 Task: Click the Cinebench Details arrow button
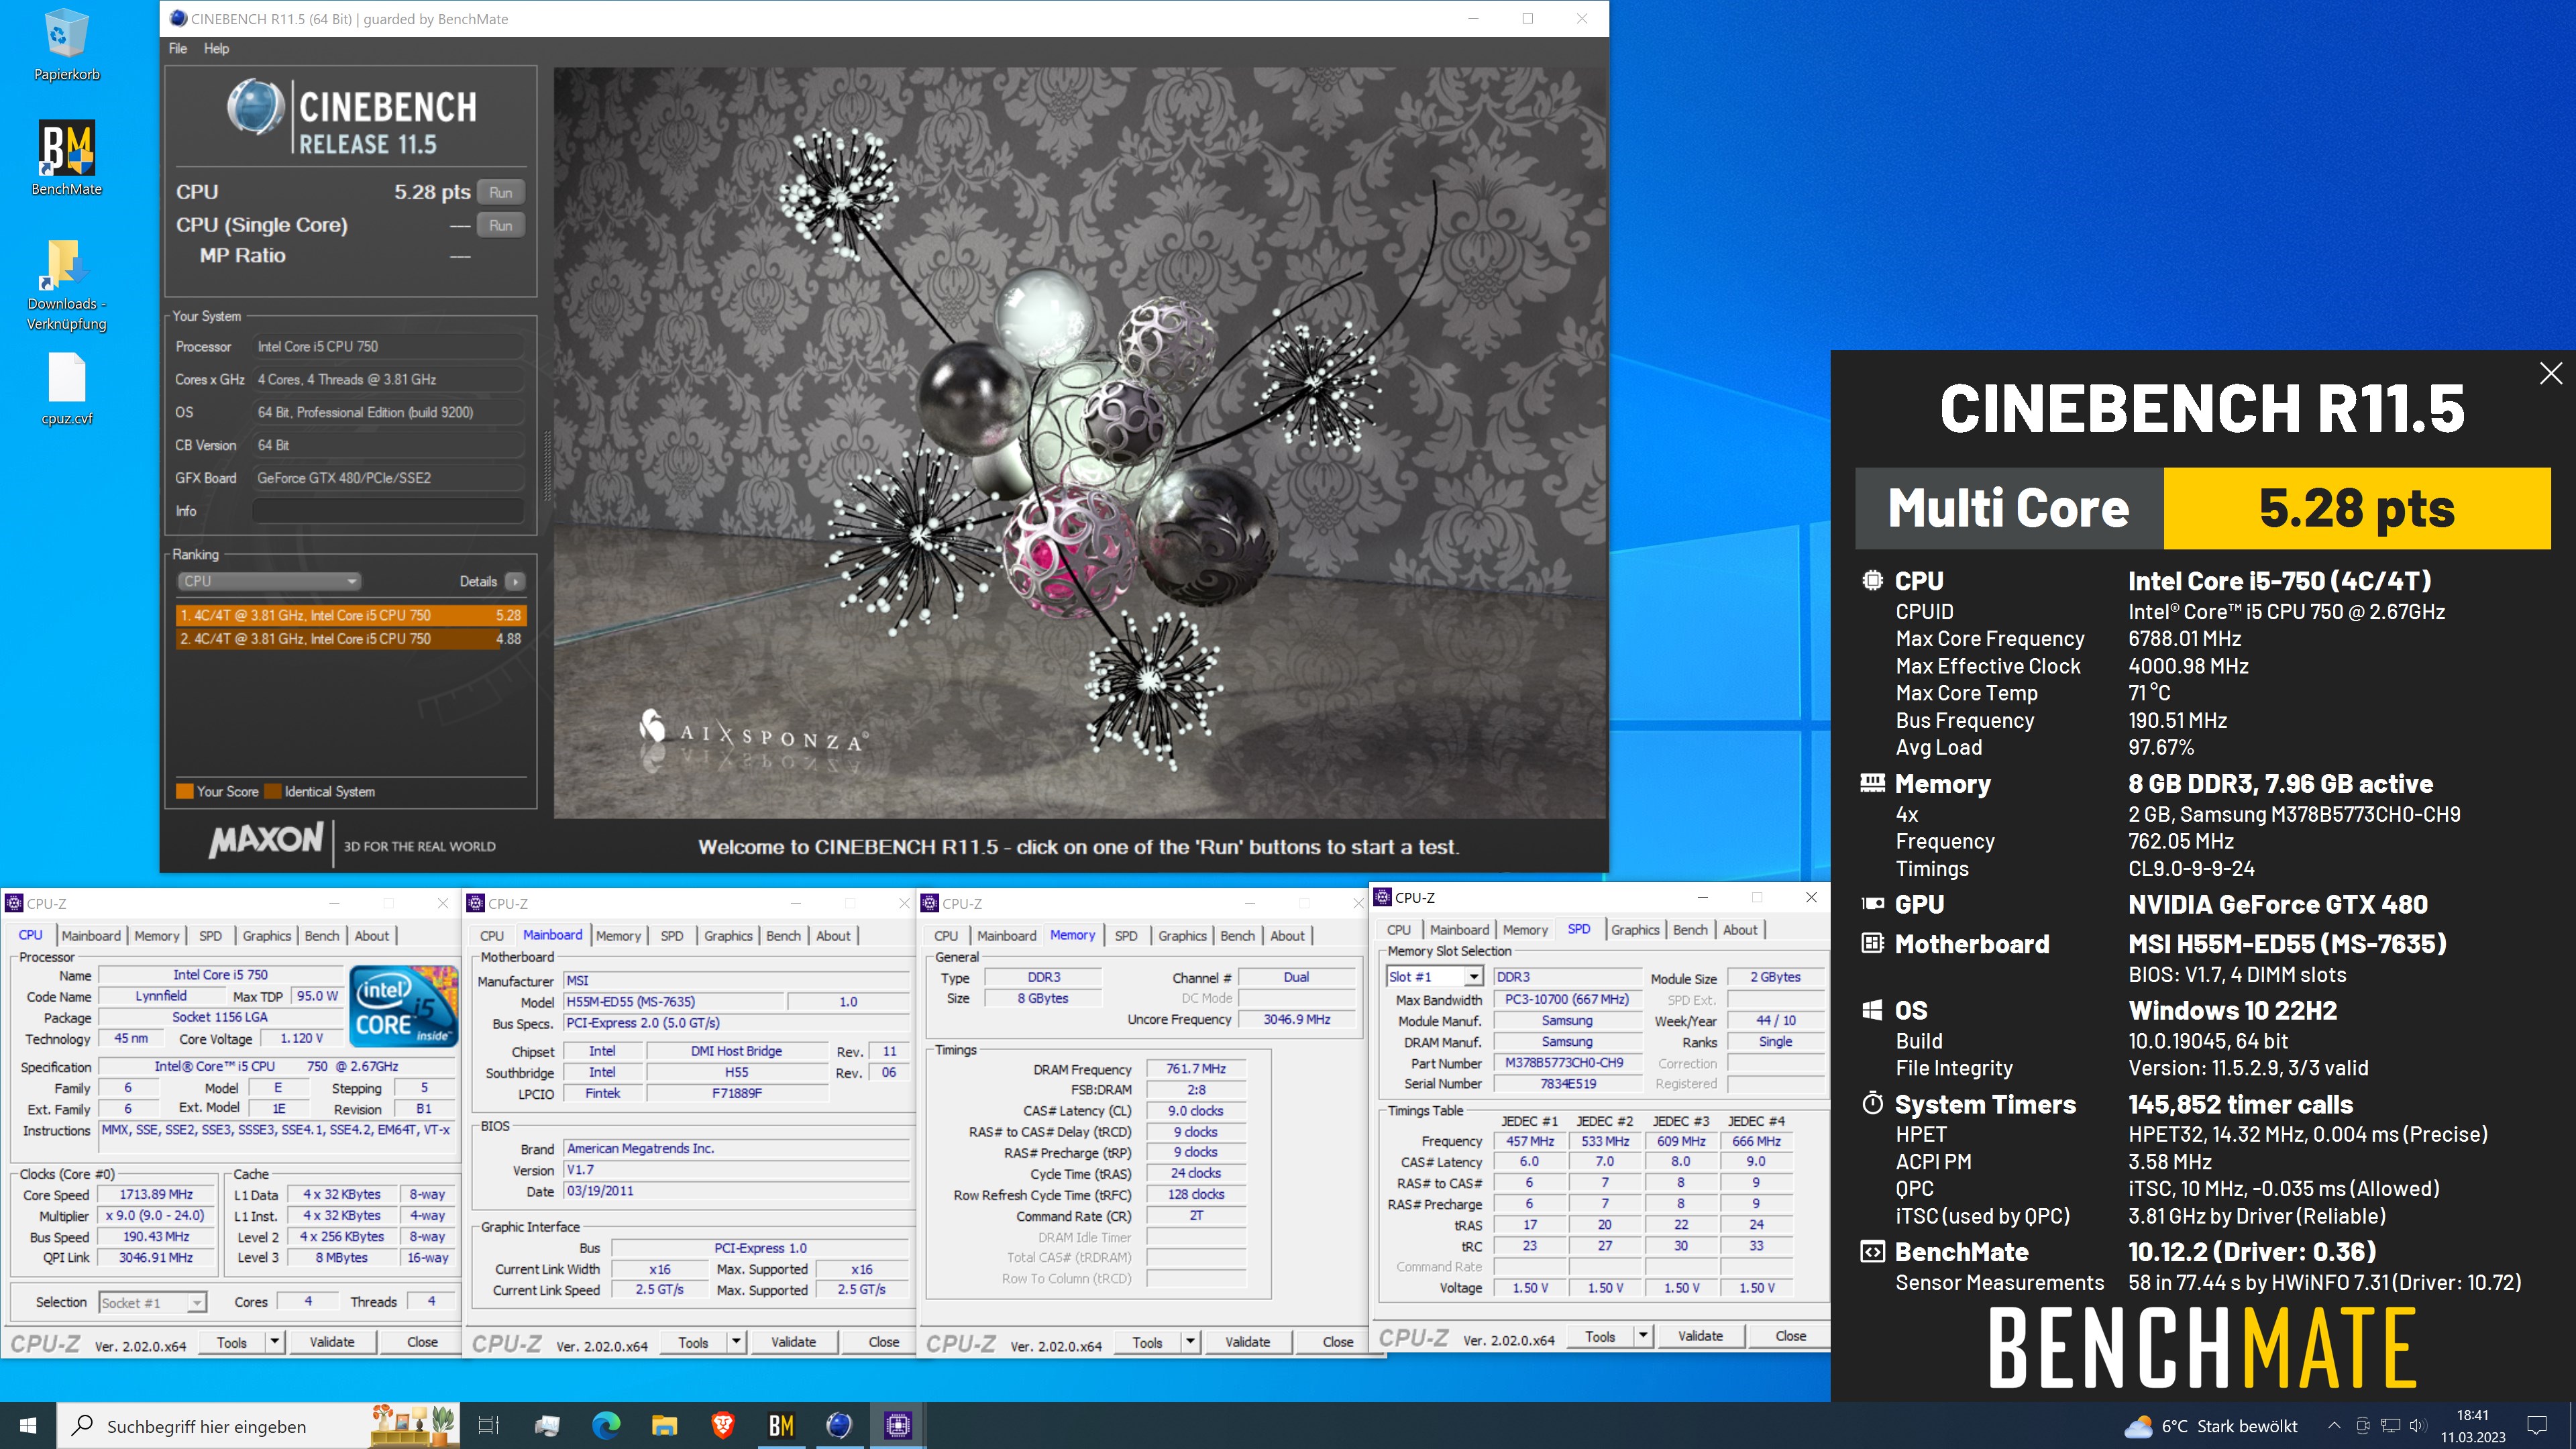tap(515, 581)
